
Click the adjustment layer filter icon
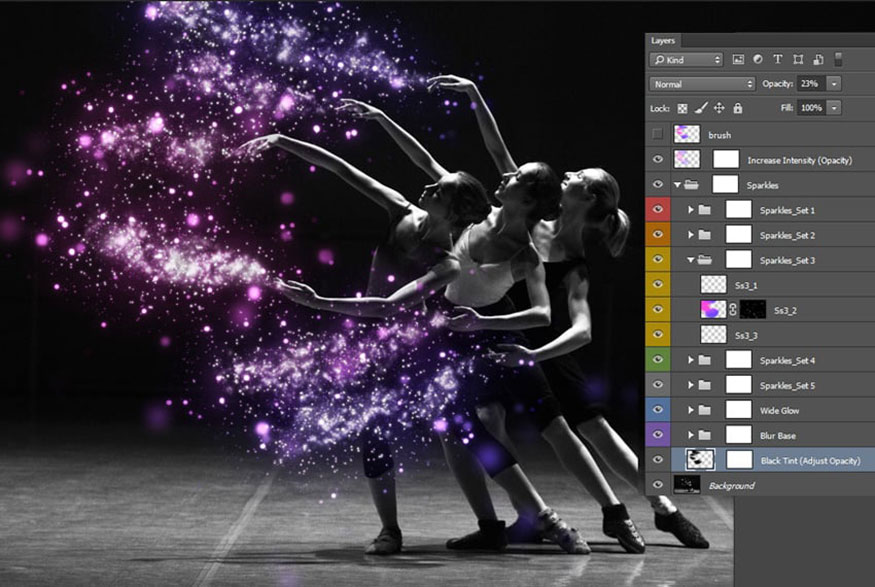(x=758, y=59)
